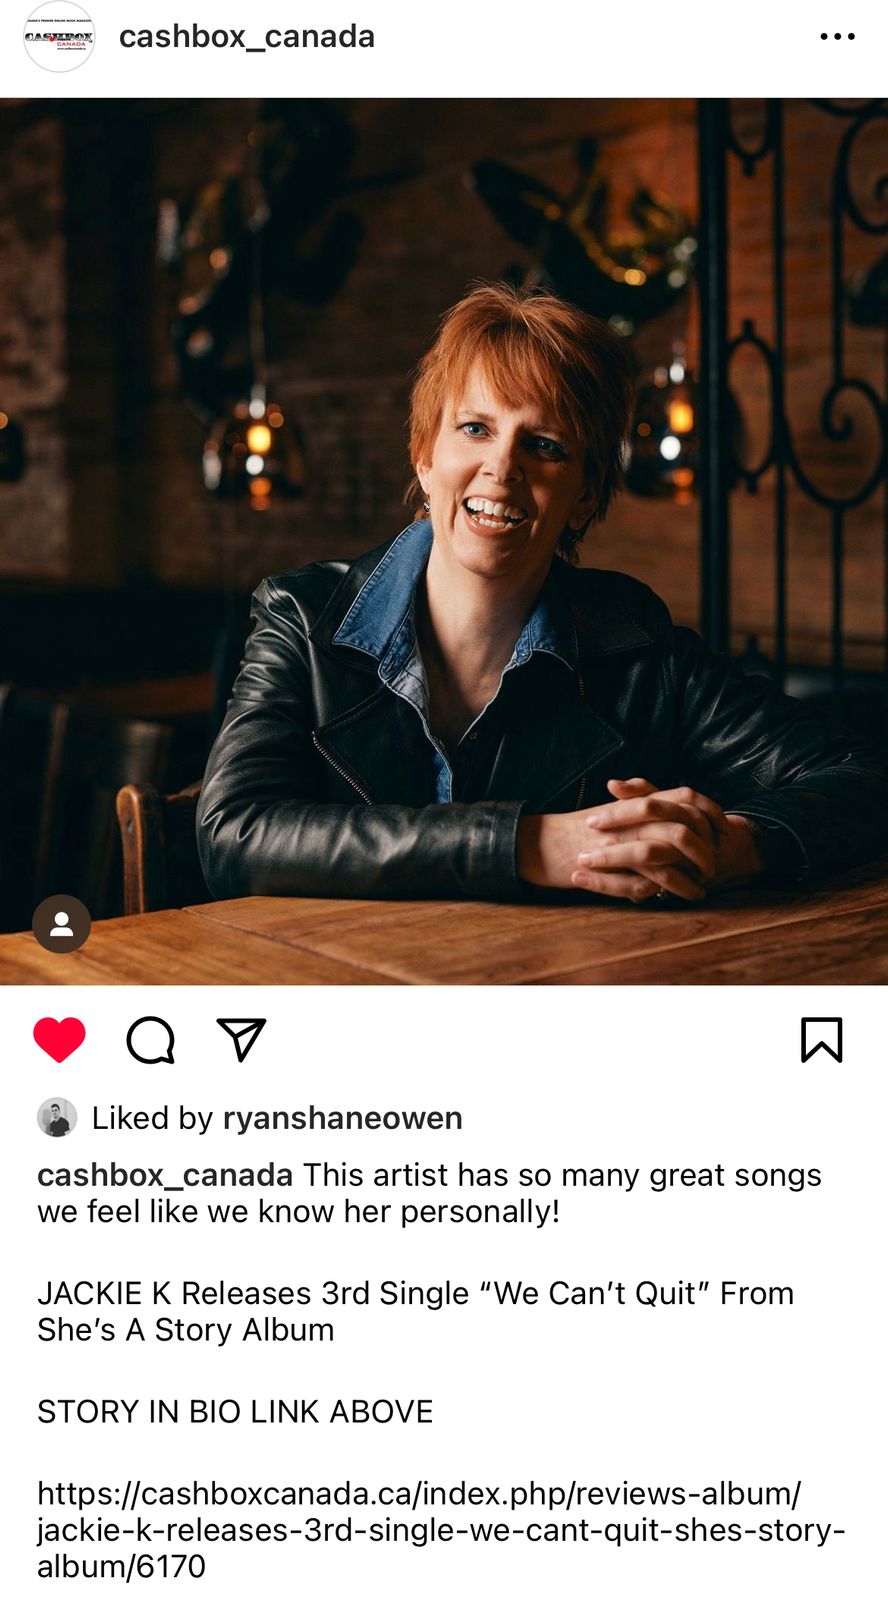Screen dimensions: 888x1600
Task: Tap ryanshaneowen's small avatar beside Liked by
Action: click(57, 1118)
